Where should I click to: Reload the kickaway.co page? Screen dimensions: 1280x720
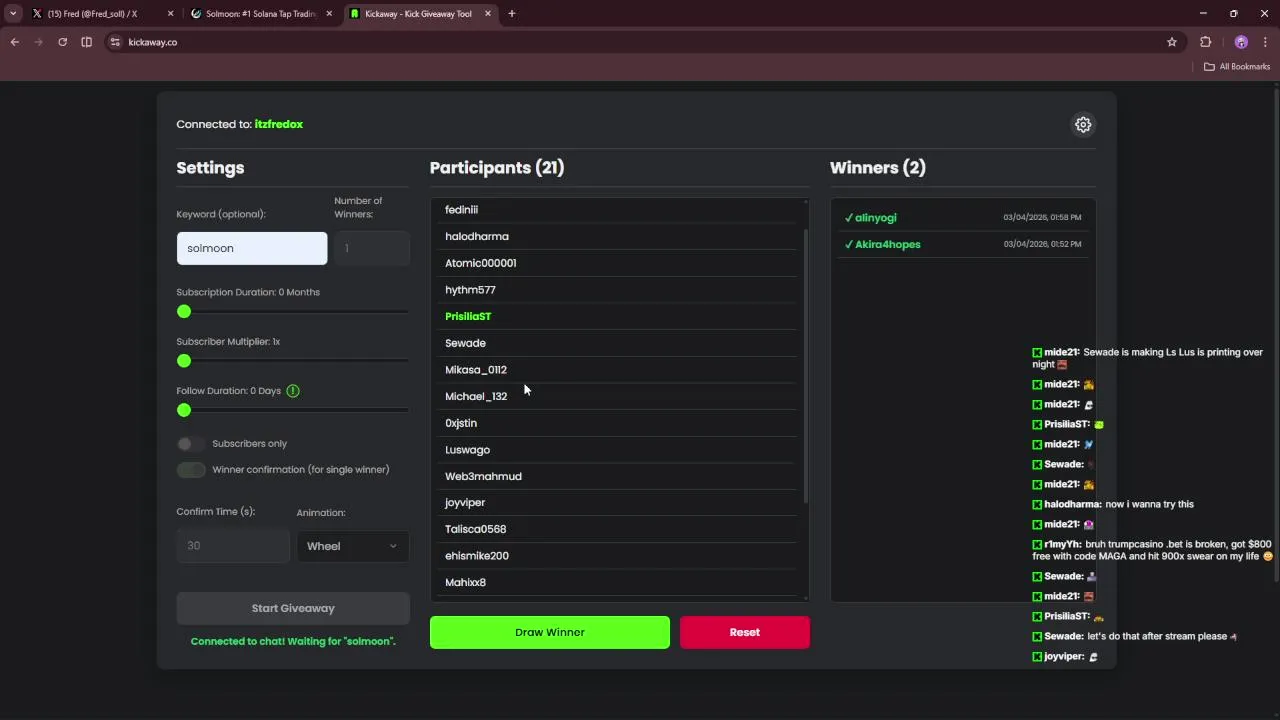click(63, 42)
